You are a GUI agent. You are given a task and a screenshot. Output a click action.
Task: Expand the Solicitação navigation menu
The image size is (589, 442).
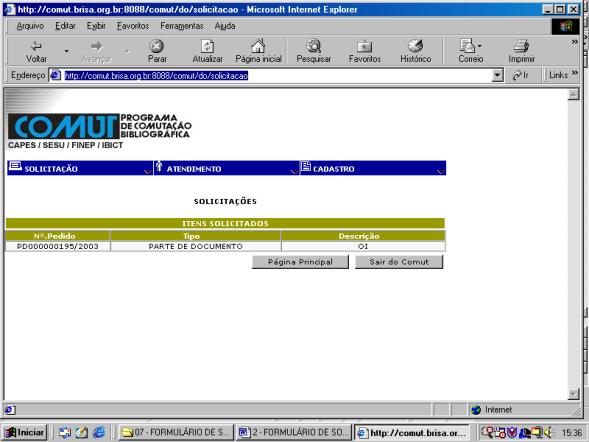coord(80,168)
